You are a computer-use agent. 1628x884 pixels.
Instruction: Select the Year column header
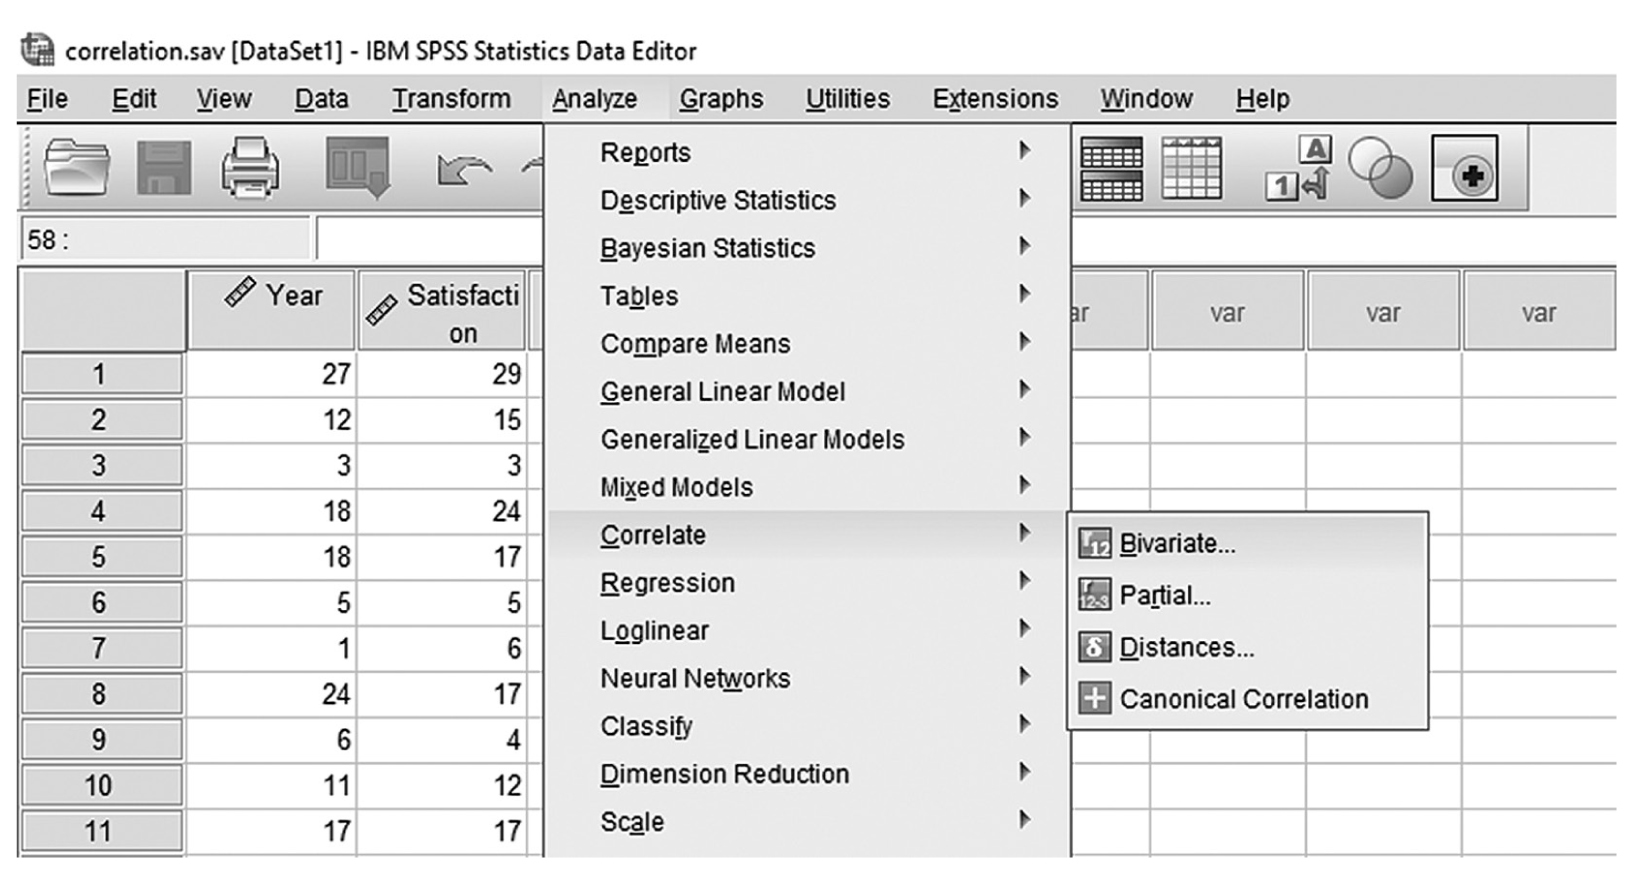point(271,311)
